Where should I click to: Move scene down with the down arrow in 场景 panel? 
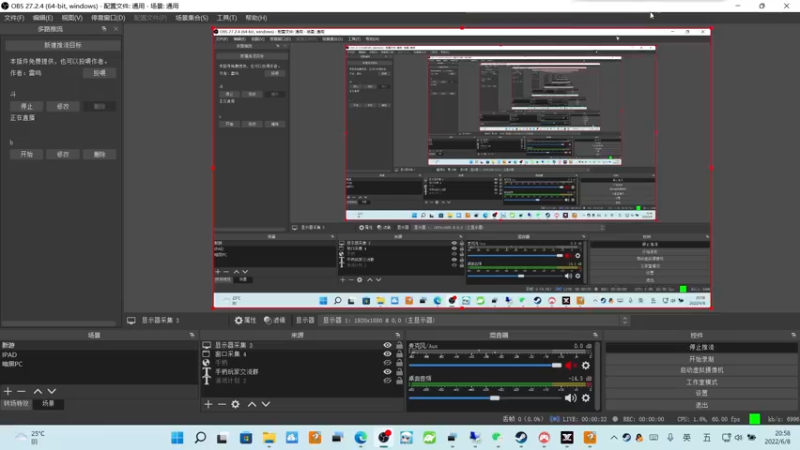click(x=52, y=391)
